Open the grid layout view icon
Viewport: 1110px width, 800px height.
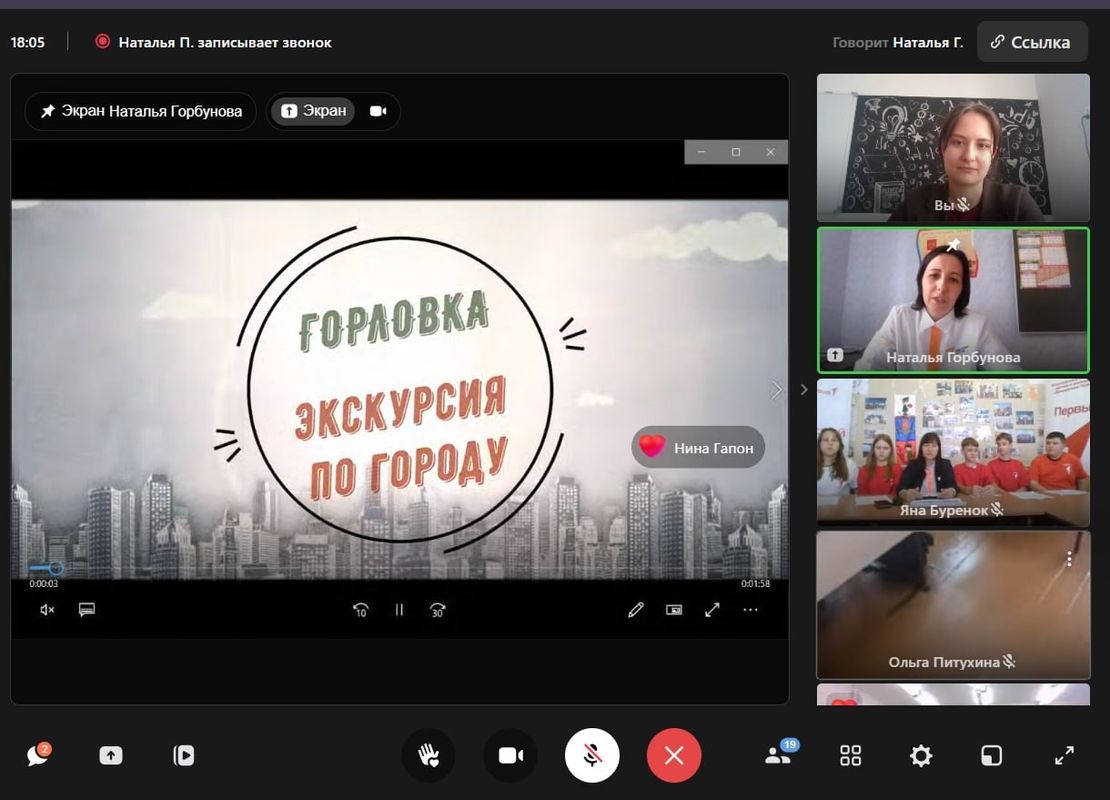tap(850, 755)
